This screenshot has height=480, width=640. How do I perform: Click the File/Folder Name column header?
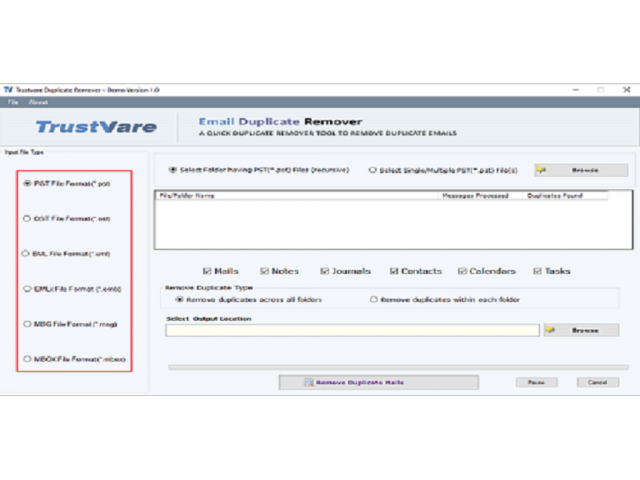[297, 196]
